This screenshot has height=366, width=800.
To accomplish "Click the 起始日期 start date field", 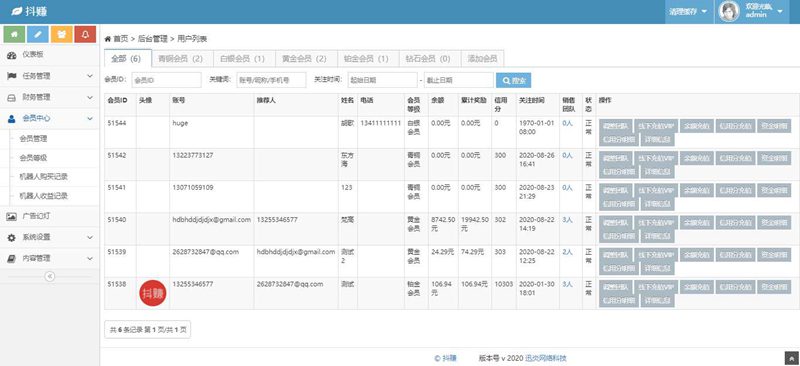I will (x=382, y=80).
